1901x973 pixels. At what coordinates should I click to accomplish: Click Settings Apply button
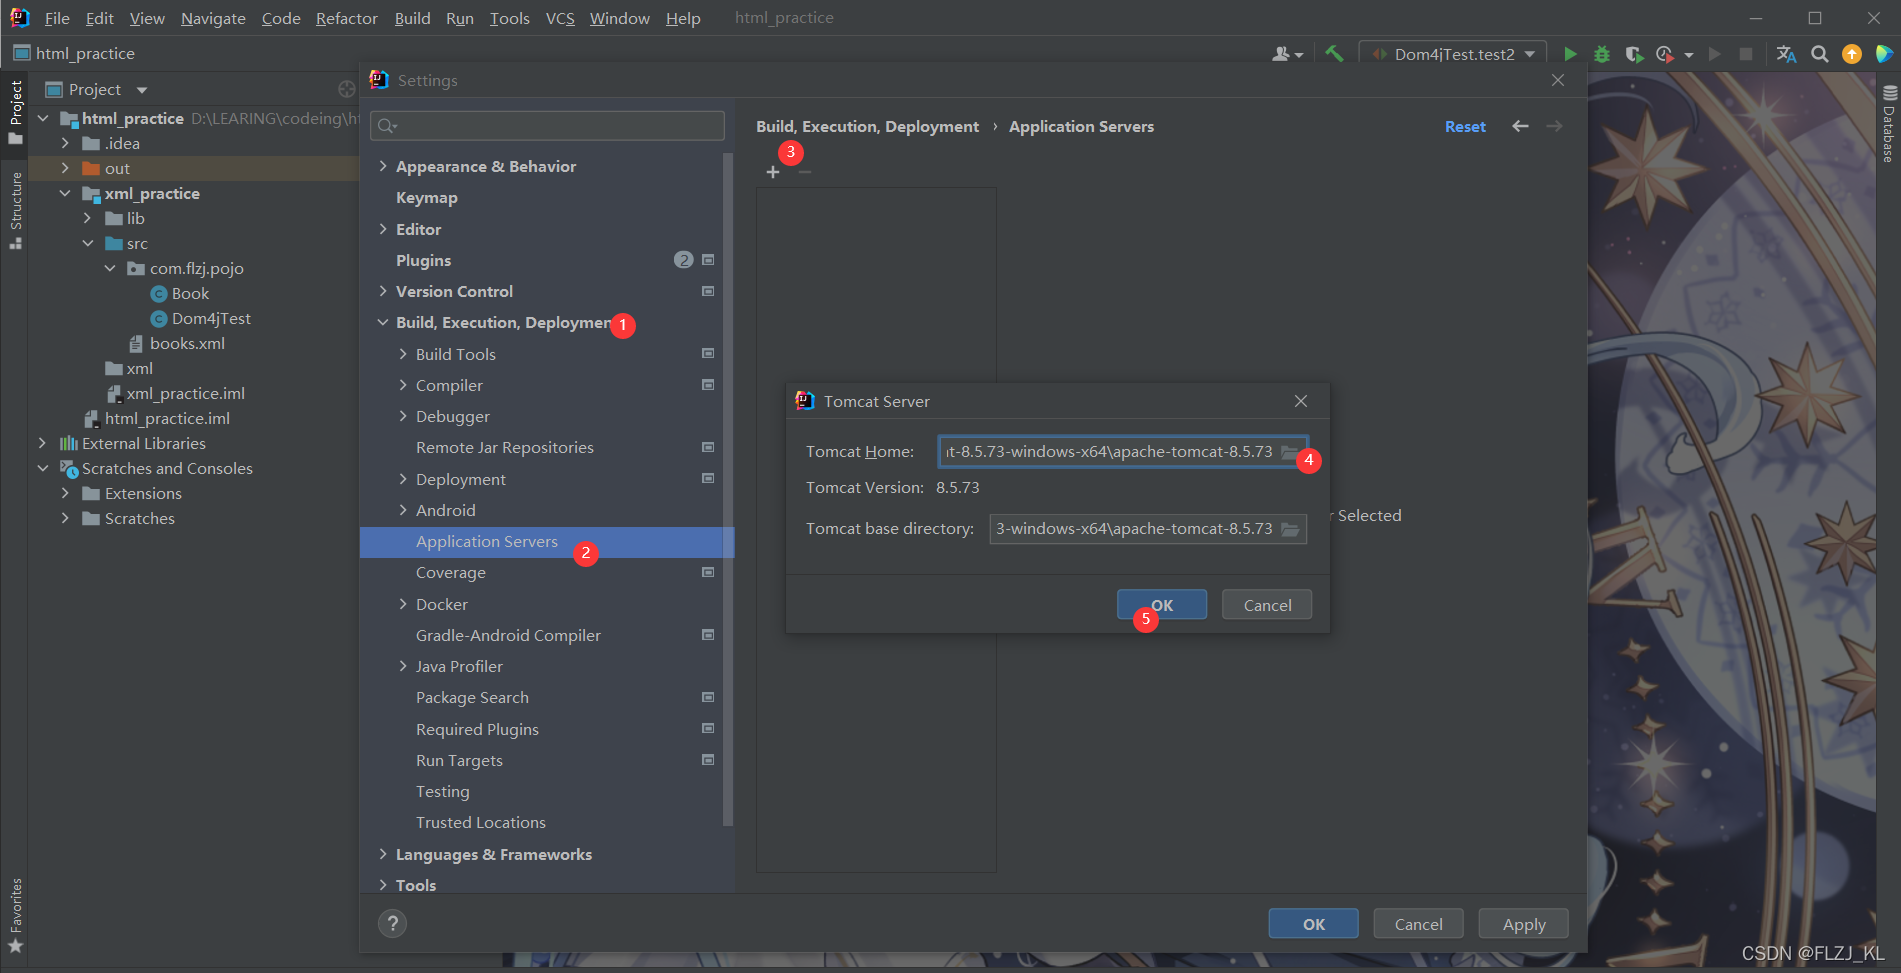pos(1523,924)
